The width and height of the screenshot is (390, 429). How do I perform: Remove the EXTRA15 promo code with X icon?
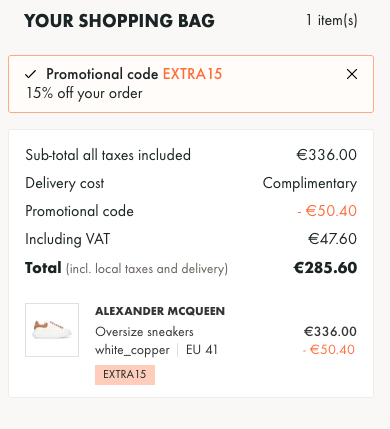click(352, 74)
